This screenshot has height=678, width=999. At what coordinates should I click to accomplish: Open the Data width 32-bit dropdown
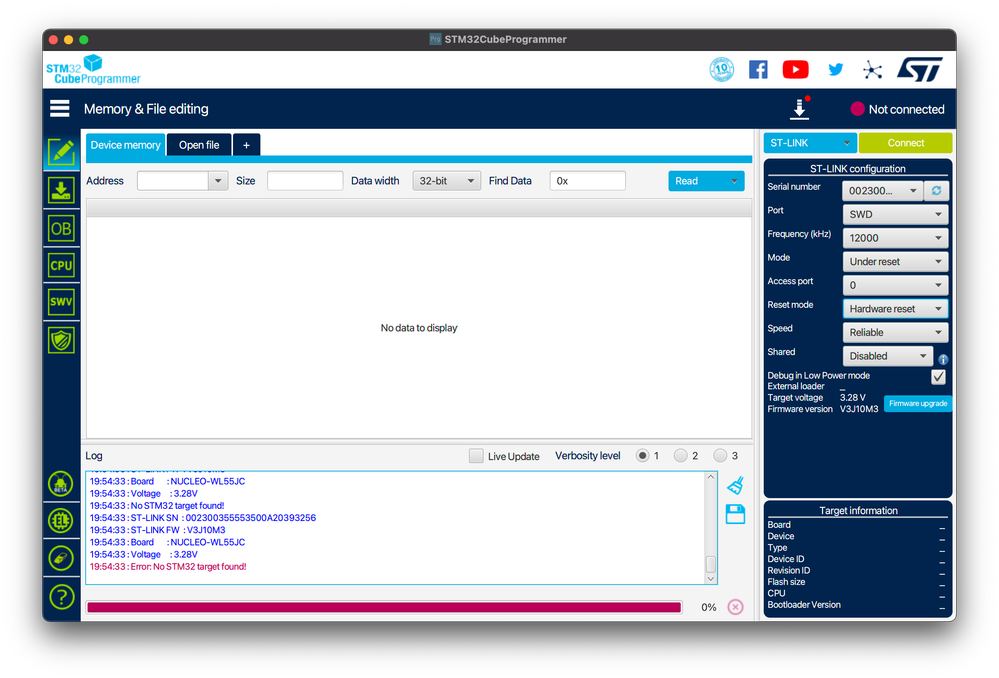click(x=447, y=181)
